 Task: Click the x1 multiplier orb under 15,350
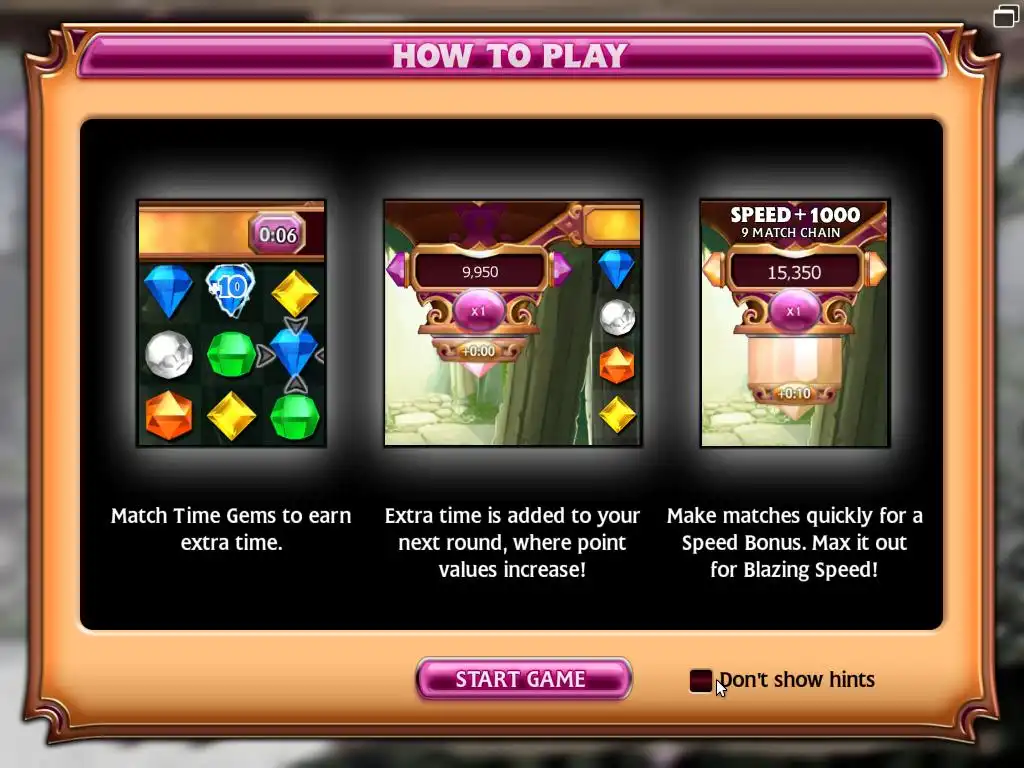pyautogui.click(x=794, y=312)
